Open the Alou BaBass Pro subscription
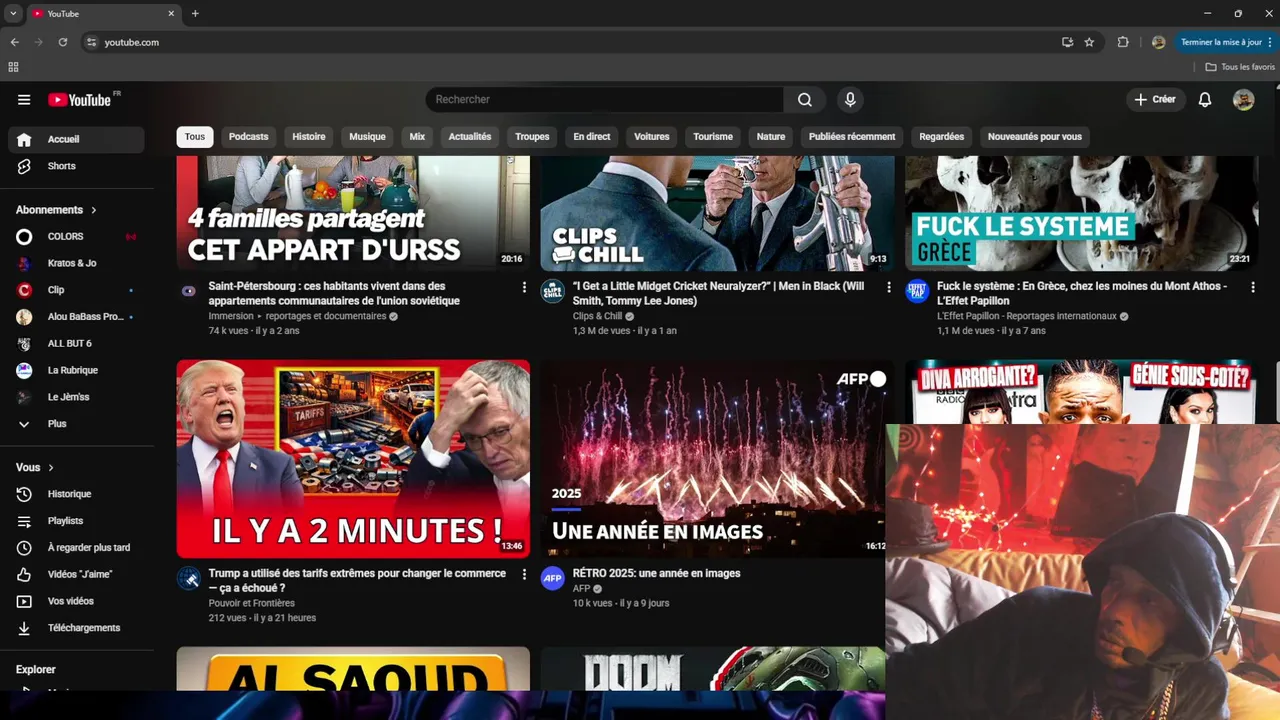The height and width of the screenshot is (720, 1280). 76,317
